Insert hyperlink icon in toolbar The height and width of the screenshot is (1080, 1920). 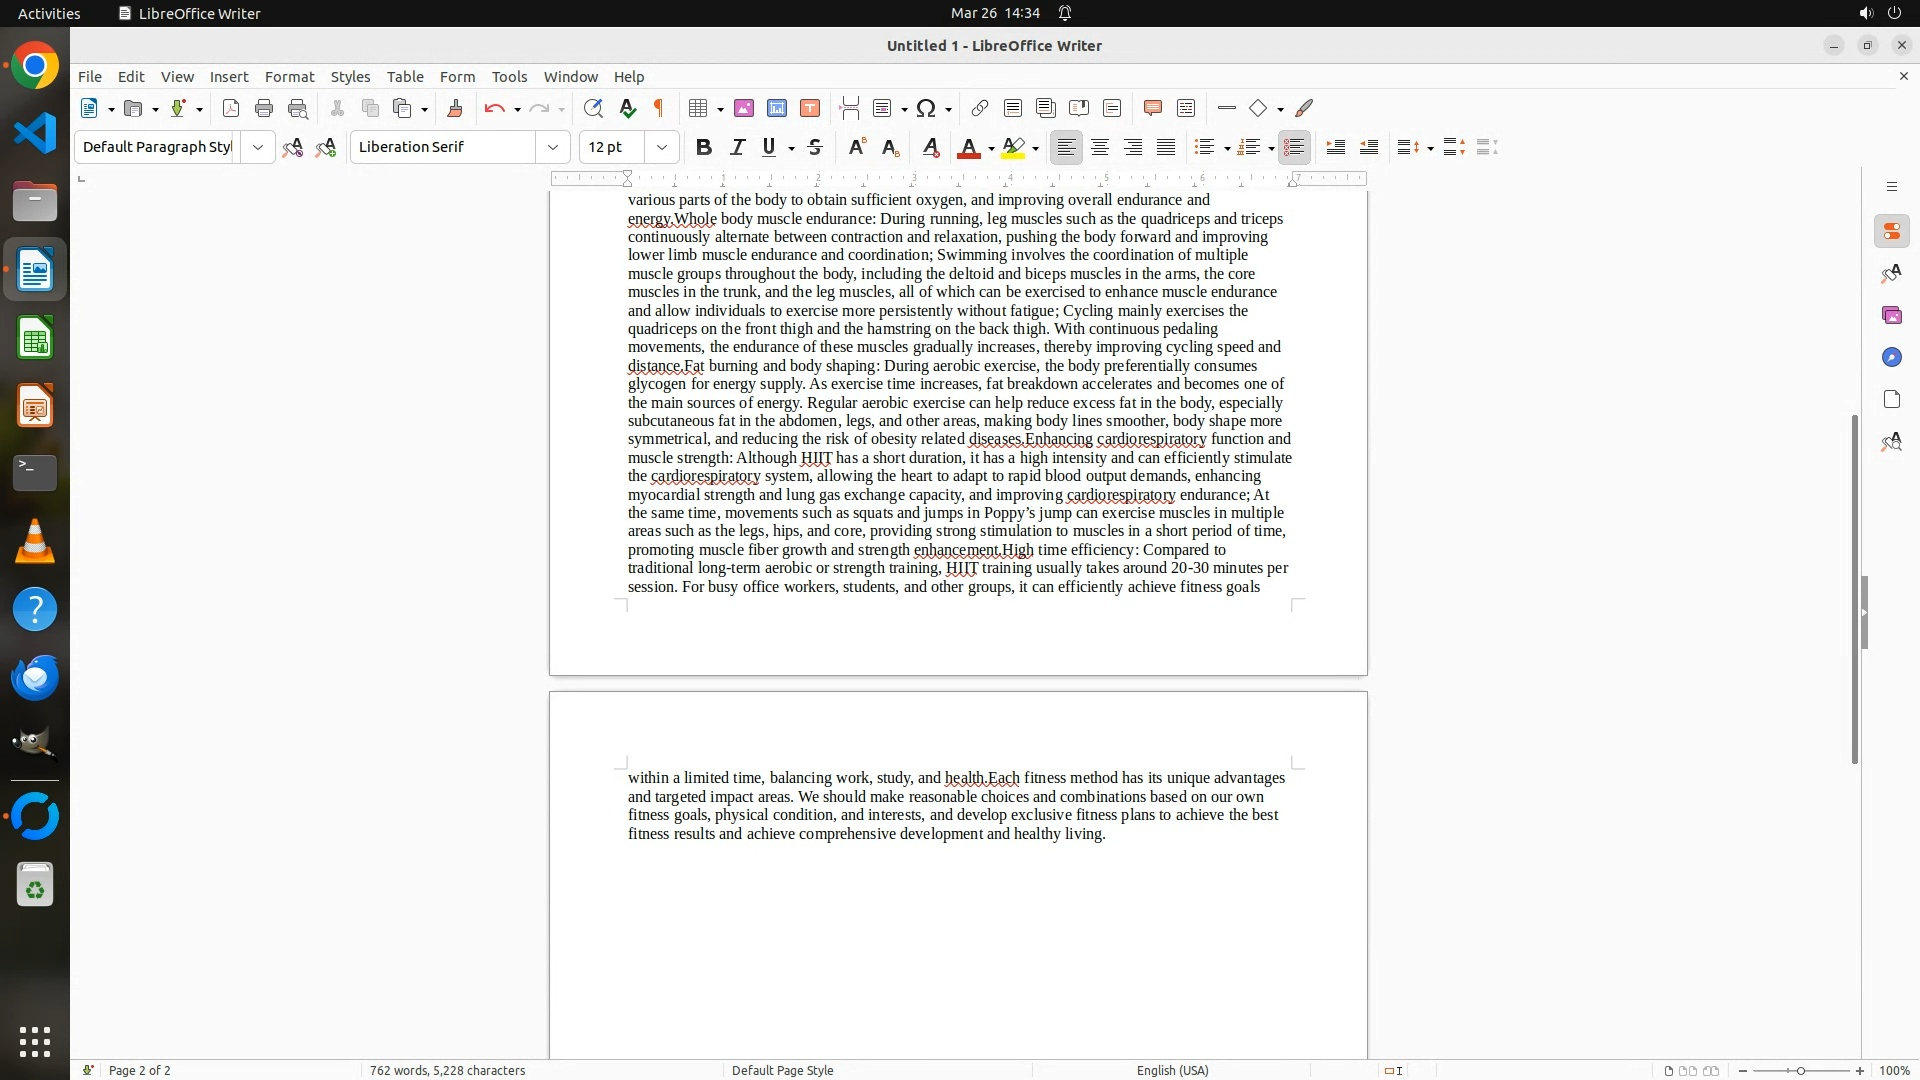pos(980,109)
